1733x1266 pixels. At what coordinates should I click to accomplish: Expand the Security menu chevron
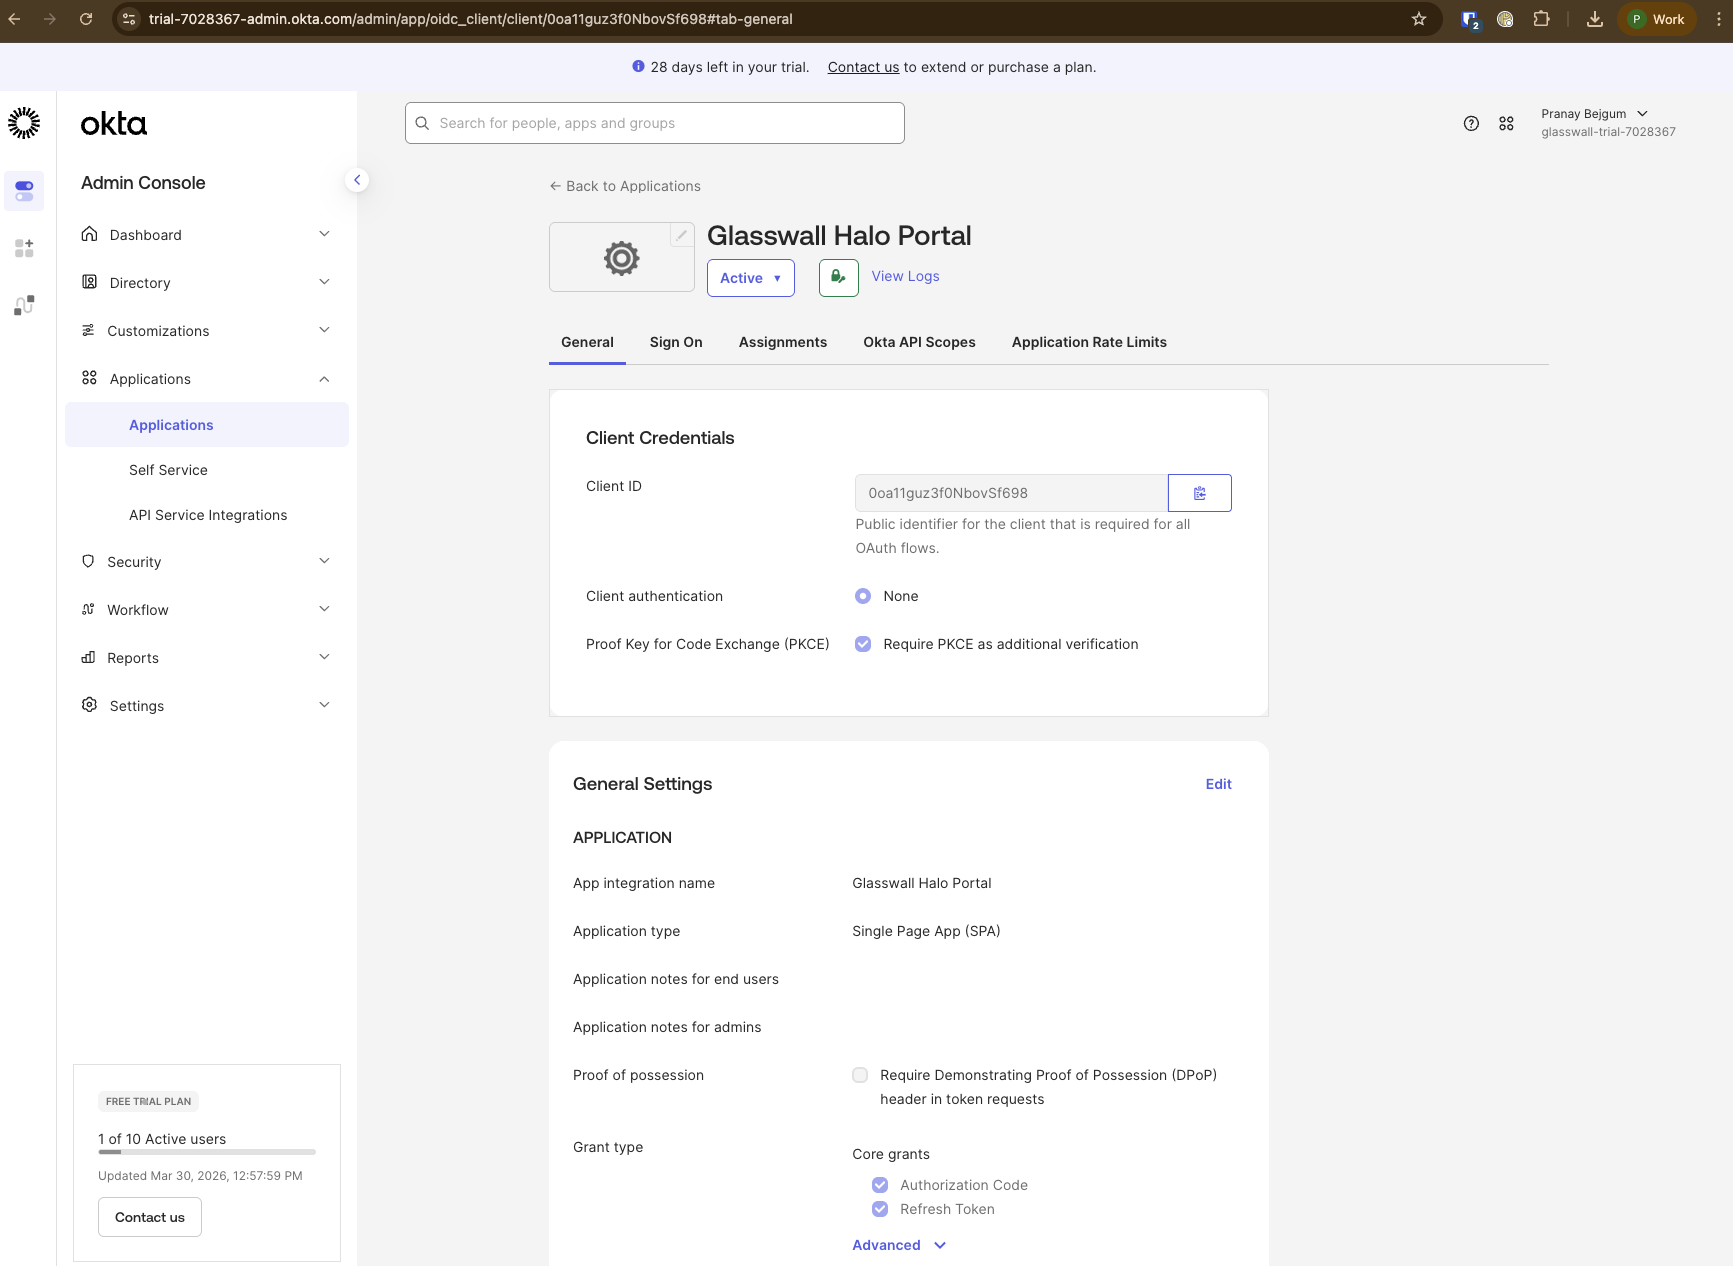[324, 561]
